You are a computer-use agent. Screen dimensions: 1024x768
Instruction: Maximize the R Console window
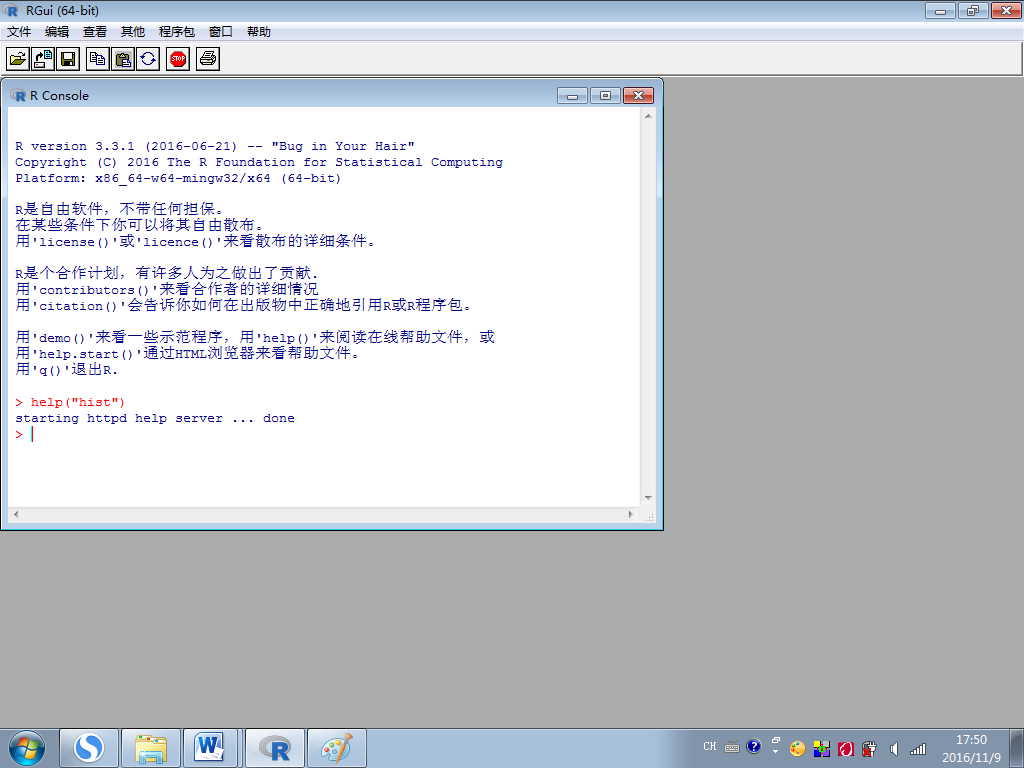click(x=605, y=96)
